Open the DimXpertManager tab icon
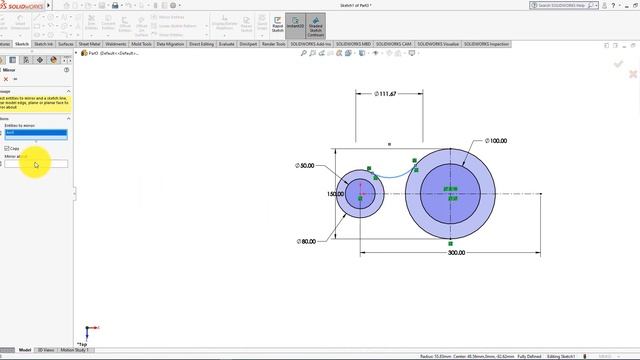 [x=40, y=60]
